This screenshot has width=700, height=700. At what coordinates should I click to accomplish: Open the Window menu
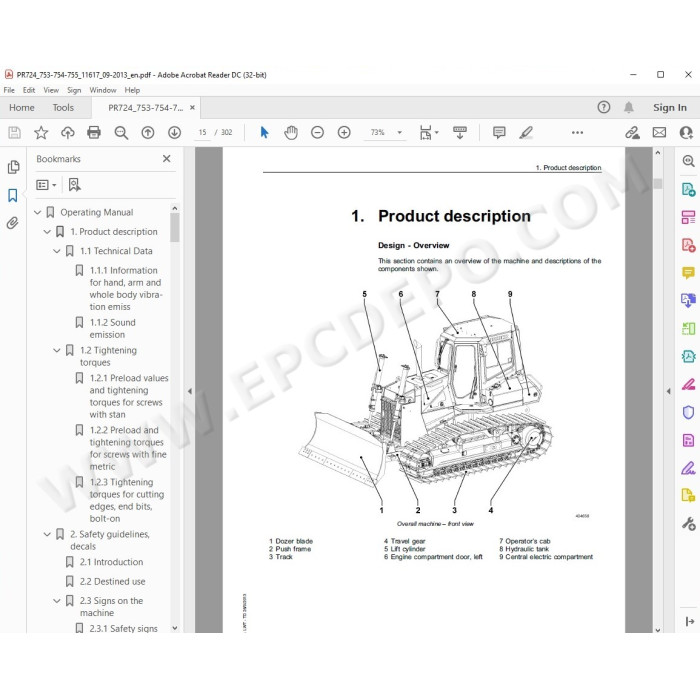(103, 90)
